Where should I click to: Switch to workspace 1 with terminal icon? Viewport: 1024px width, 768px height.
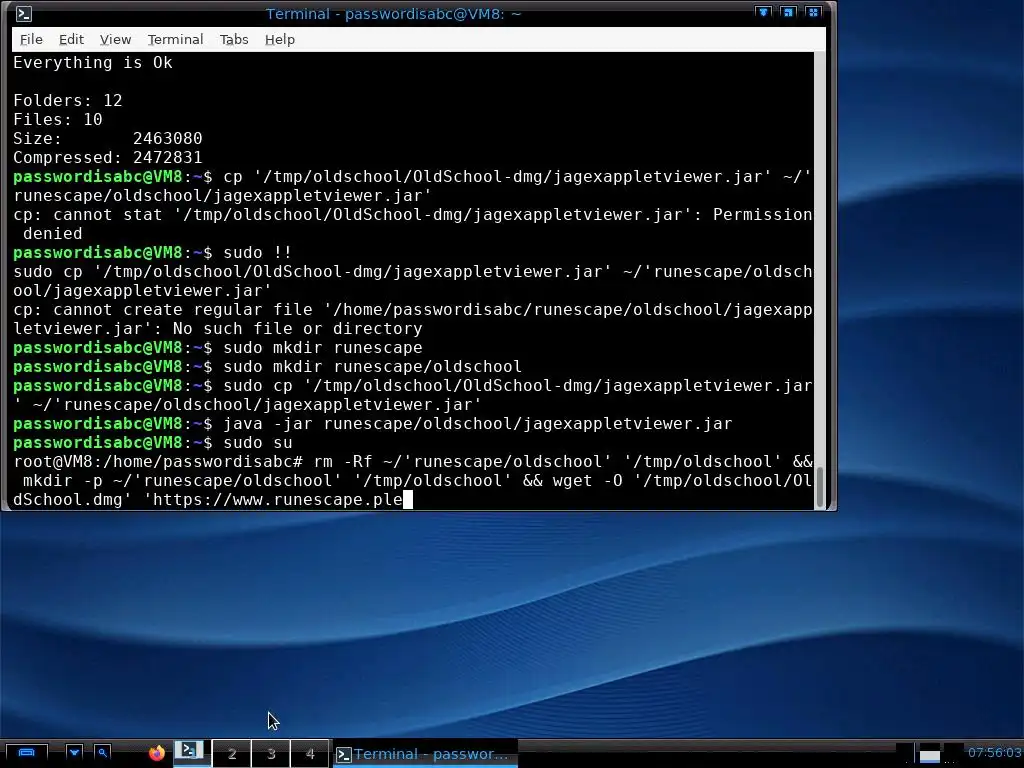coord(191,752)
